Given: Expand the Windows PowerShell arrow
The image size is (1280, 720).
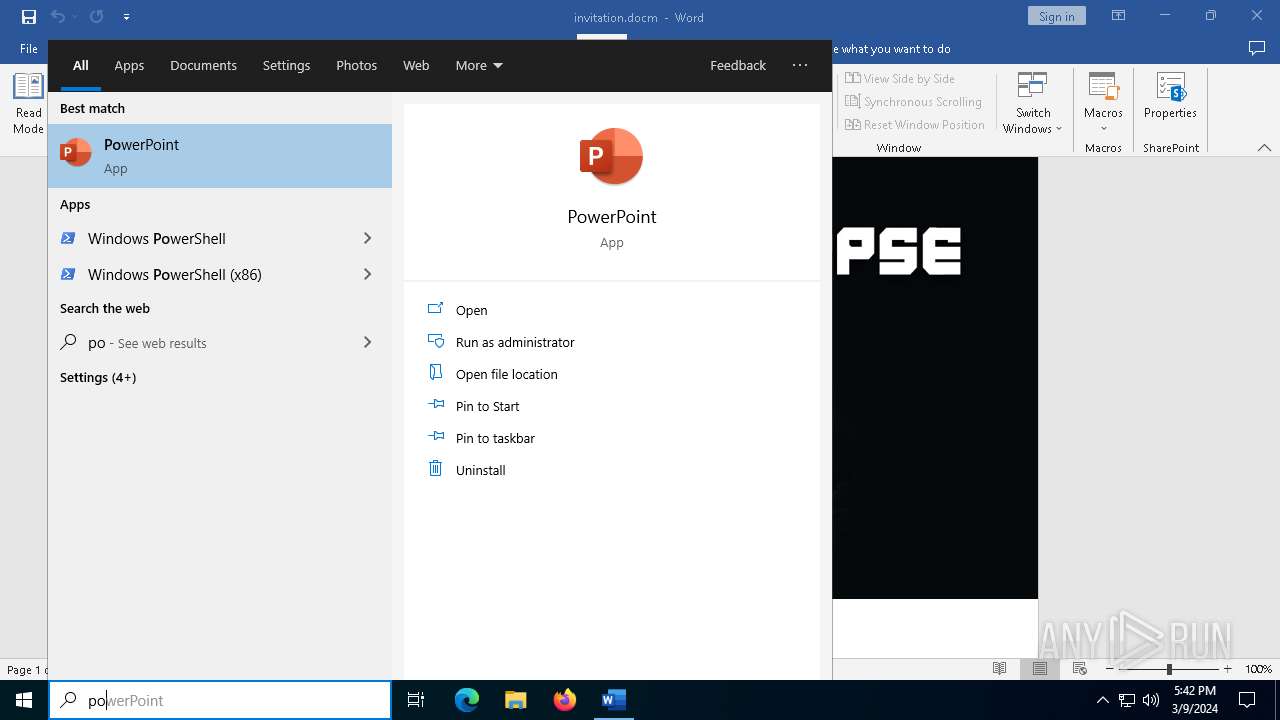Looking at the screenshot, I should [367, 238].
